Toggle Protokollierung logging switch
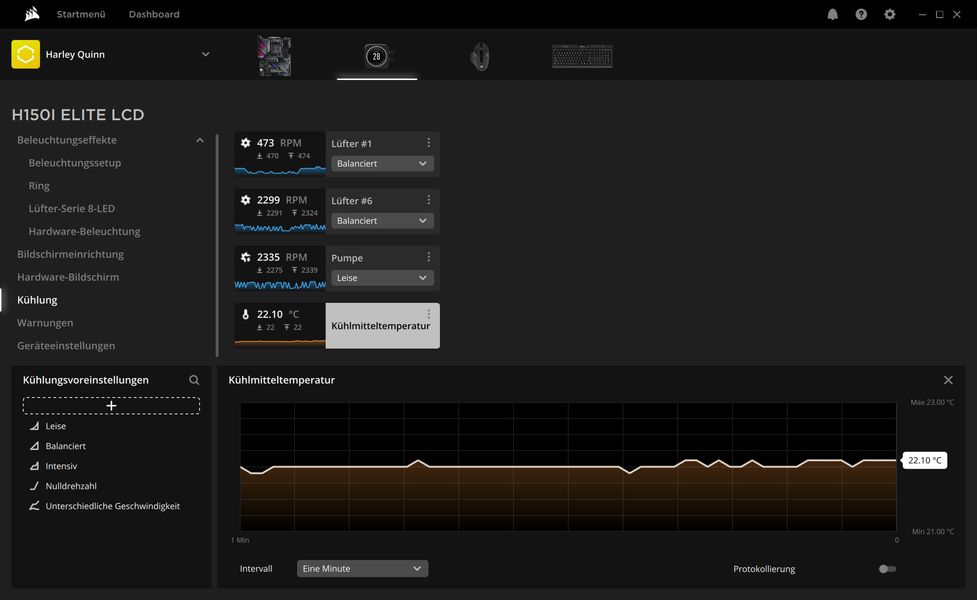Screen dimensions: 977x600 click(887, 569)
